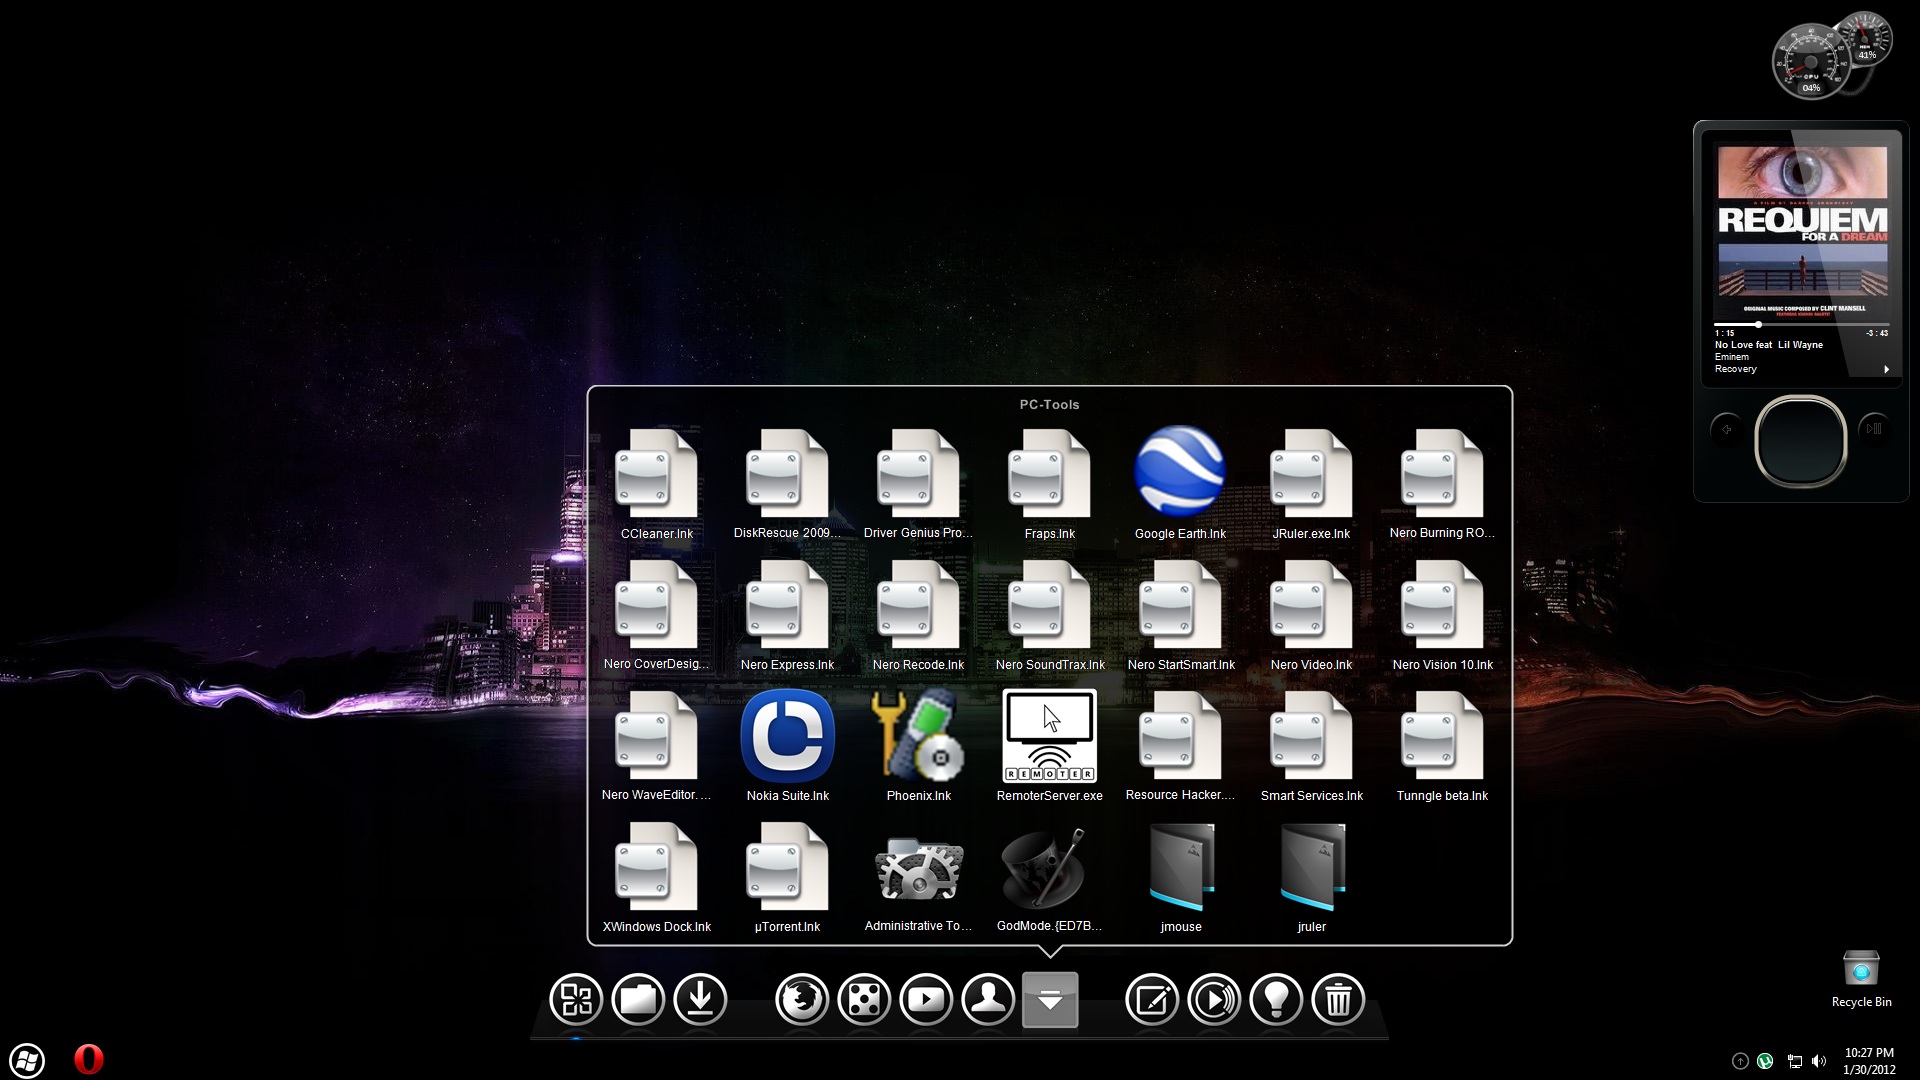Launch Nero SoundTrax.lnk

point(1049,615)
